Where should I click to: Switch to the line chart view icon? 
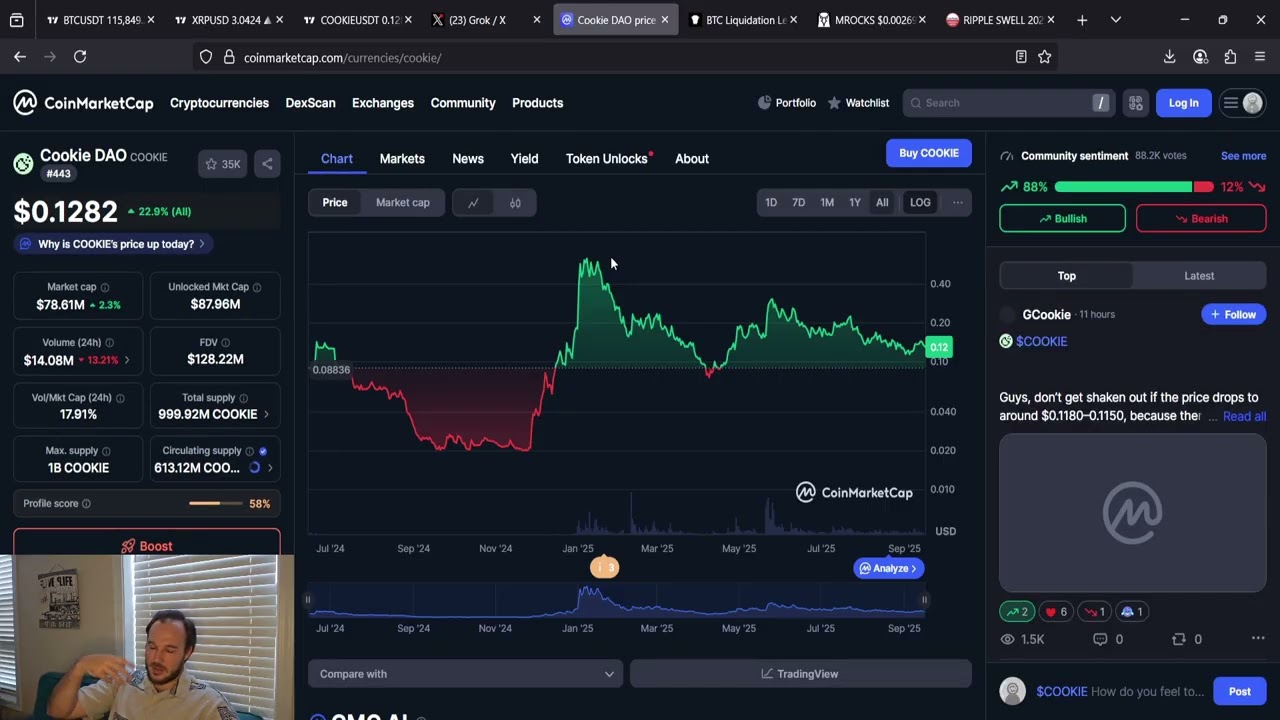[x=473, y=203]
